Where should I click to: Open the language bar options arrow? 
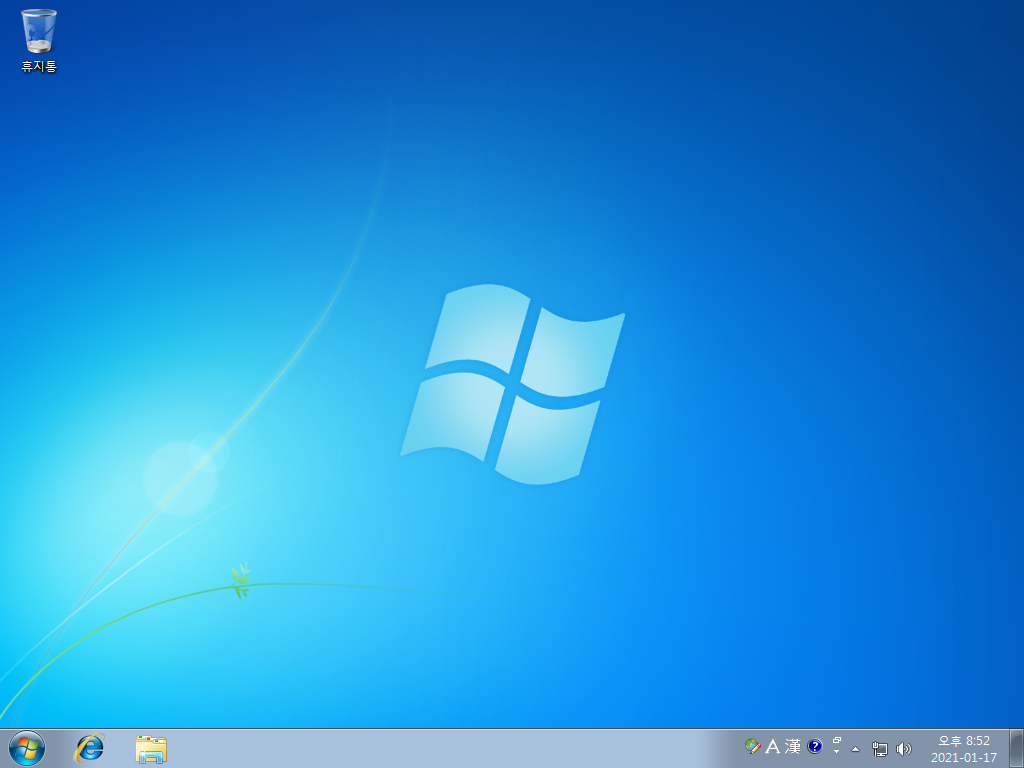coord(837,752)
